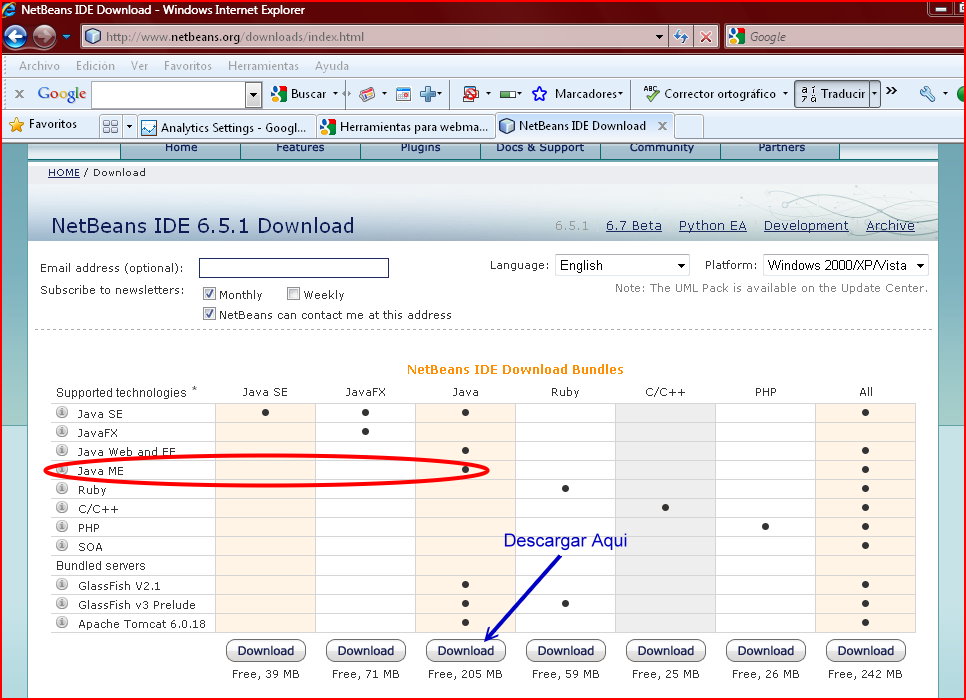This screenshot has height=700, width=966.
Task: Download the JavaFX bundle, 71 MB
Action: click(366, 651)
